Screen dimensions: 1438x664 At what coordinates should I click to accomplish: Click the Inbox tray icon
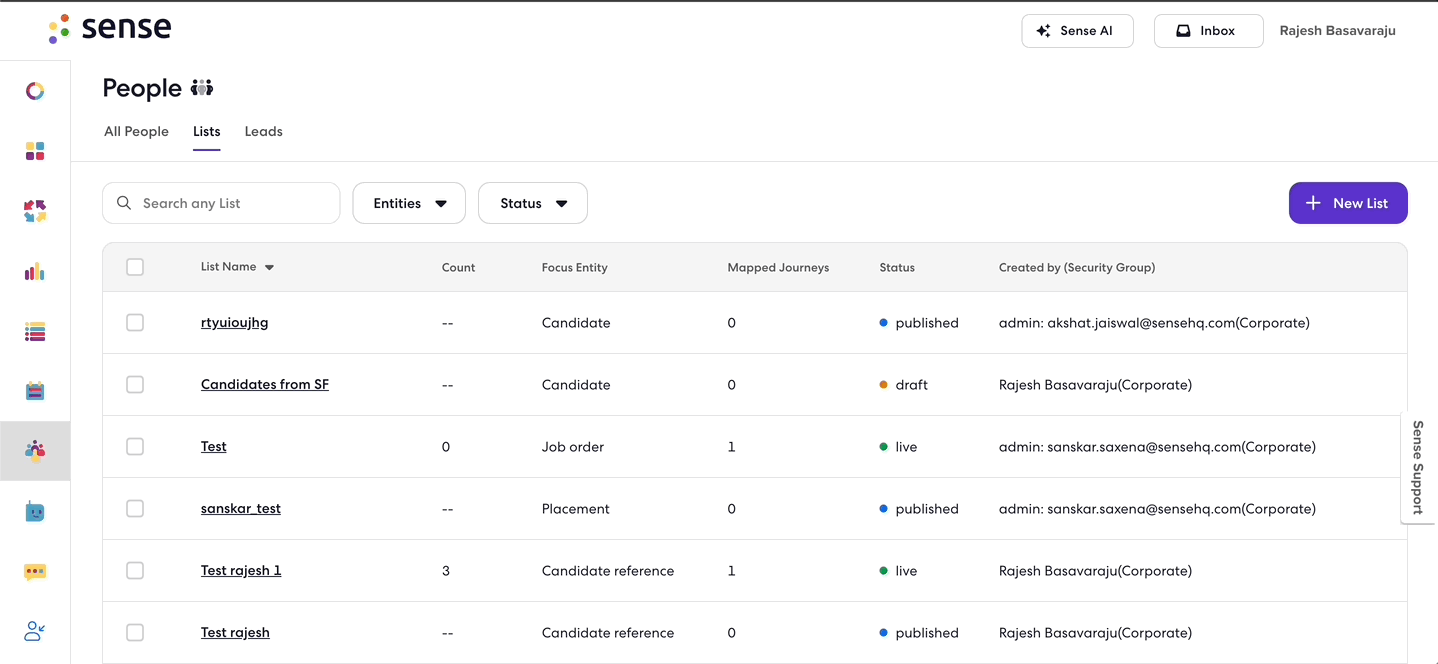pos(1183,31)
